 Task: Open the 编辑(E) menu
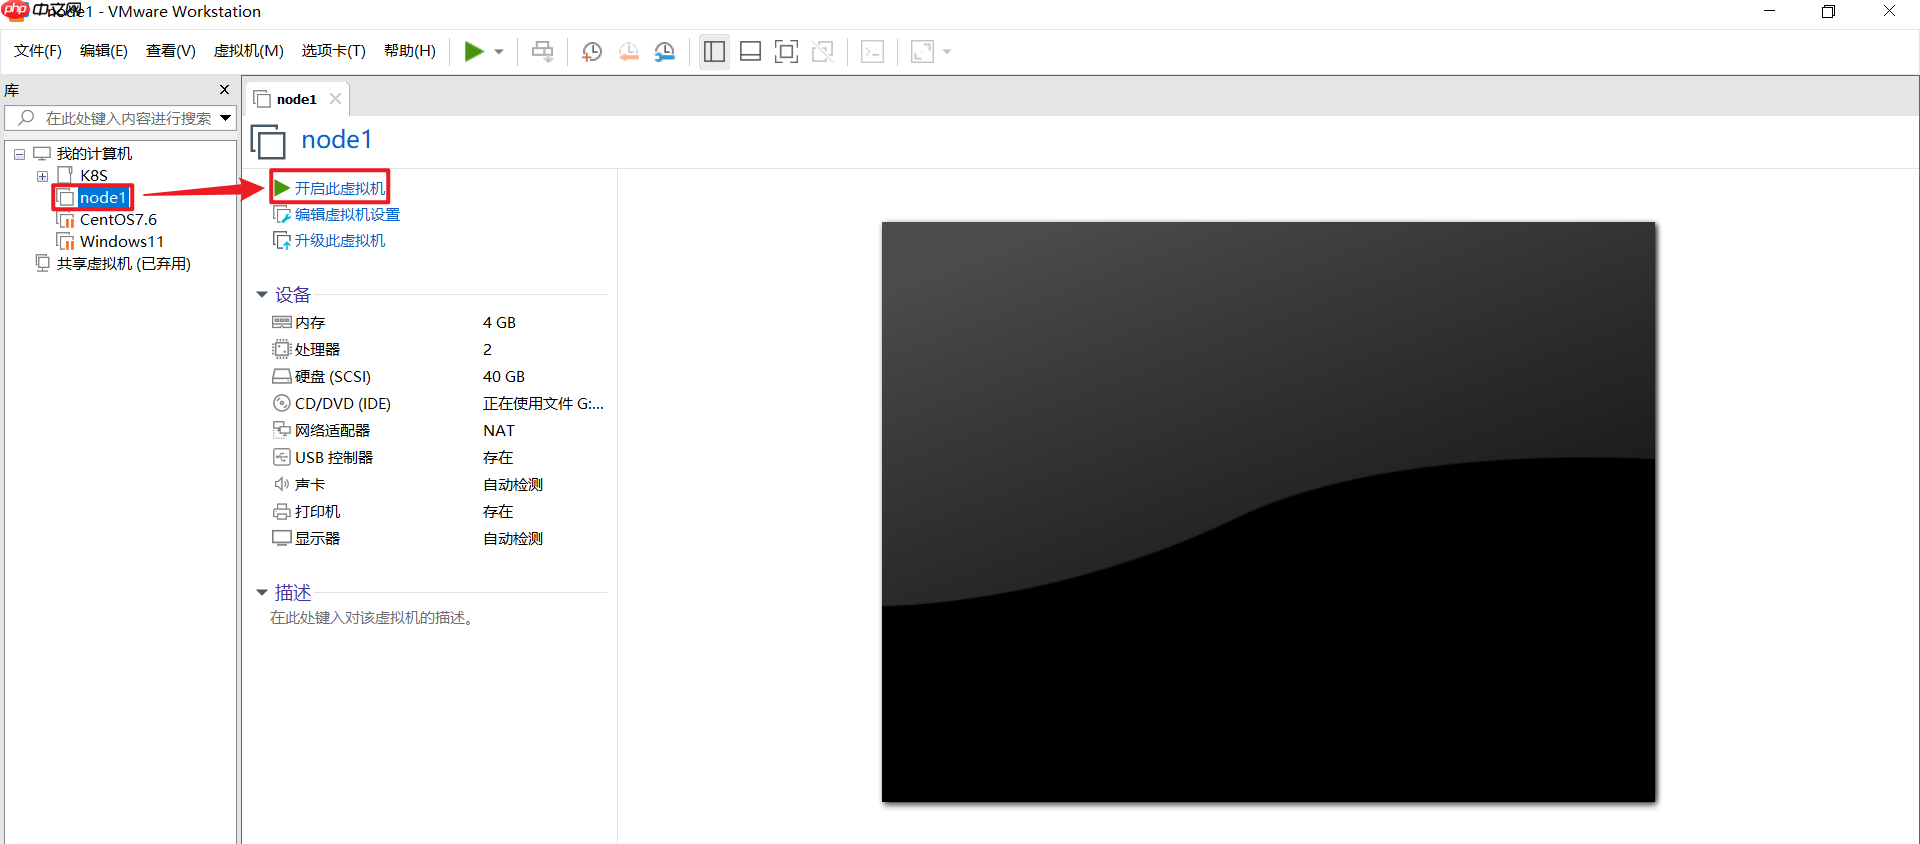pyautogui.click(x=104, y=51)
